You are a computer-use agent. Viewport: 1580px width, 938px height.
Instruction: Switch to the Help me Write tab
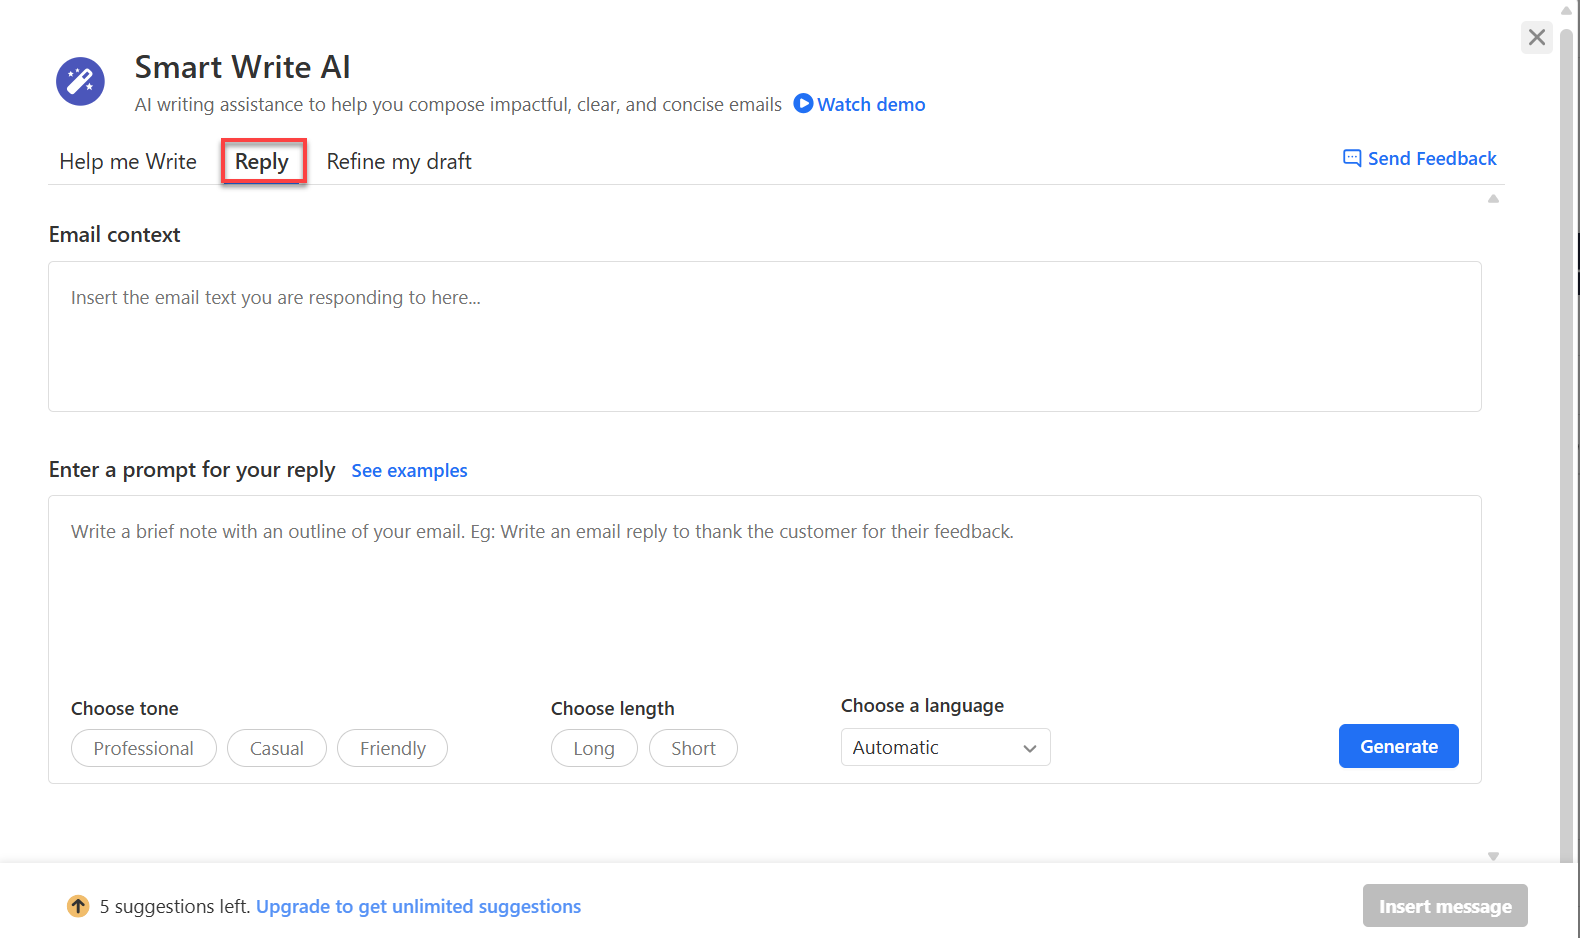(128, 161)
